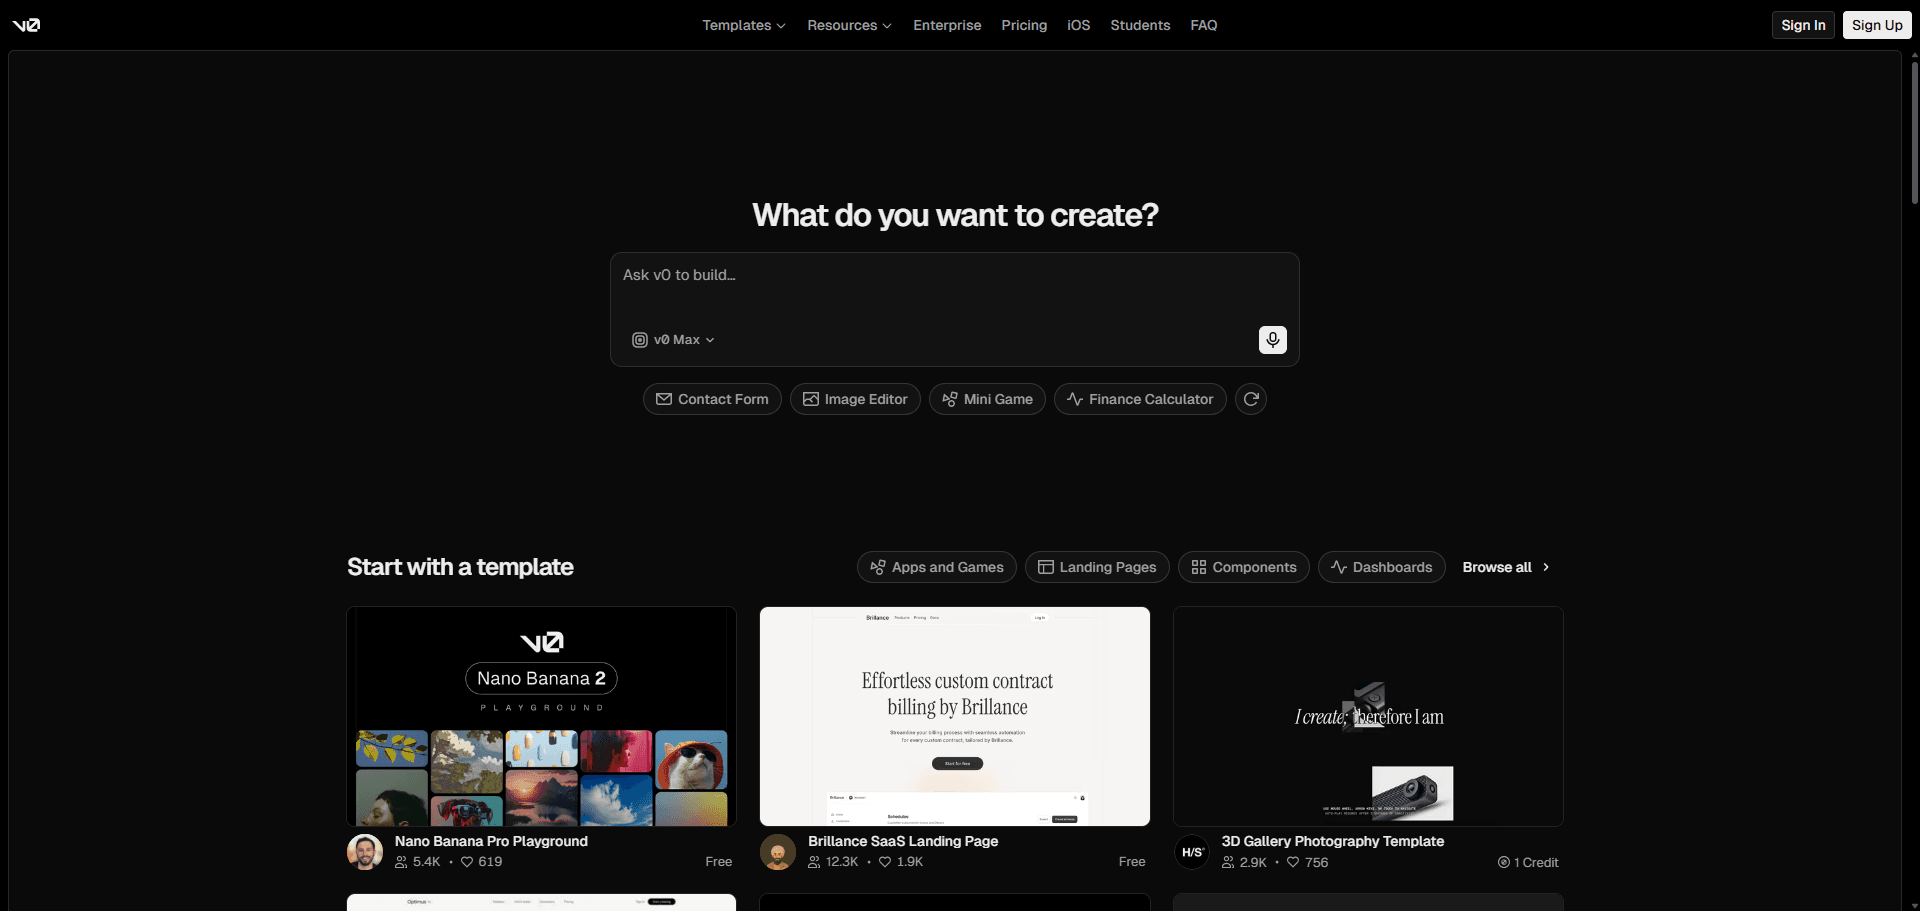Image resolution: width=1920 pixels, height=911 pixels.
Task: Open the Browse all templates link
Action: pyautogui.click(x=1505, y=567)
